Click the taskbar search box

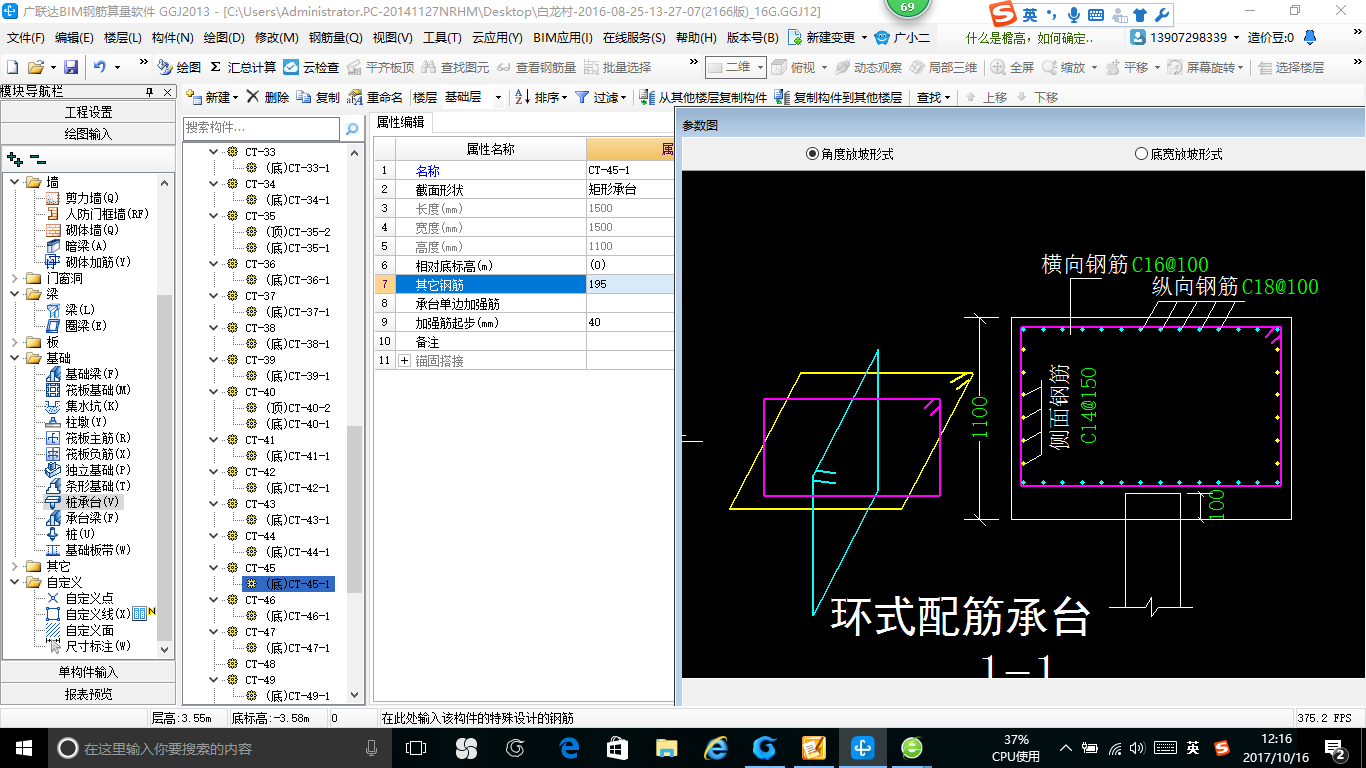(x=220, y=748)
